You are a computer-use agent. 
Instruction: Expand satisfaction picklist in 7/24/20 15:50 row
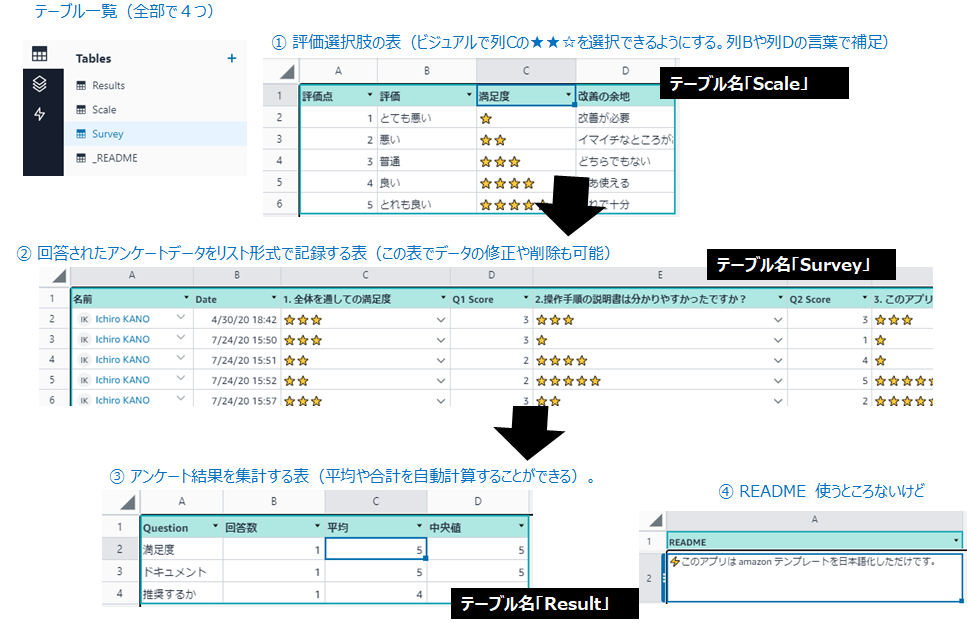440,340
